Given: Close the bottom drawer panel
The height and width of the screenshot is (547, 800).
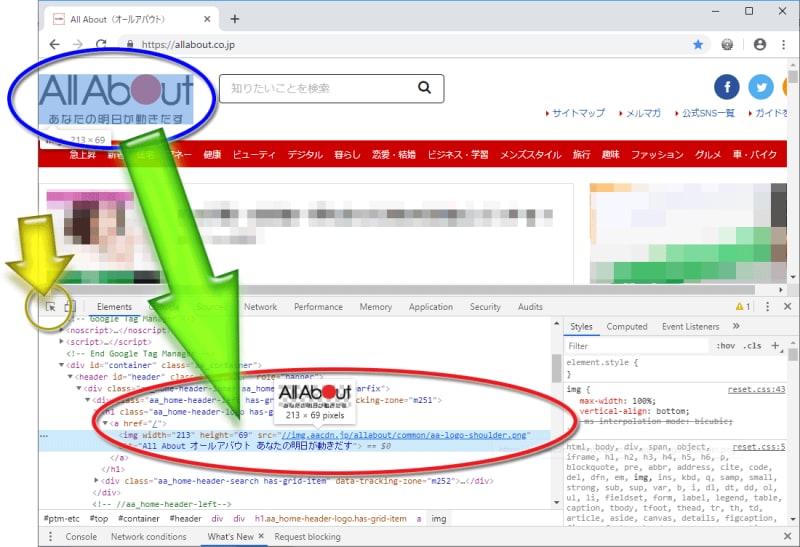Looking at the screenshot, I should 787,536.
